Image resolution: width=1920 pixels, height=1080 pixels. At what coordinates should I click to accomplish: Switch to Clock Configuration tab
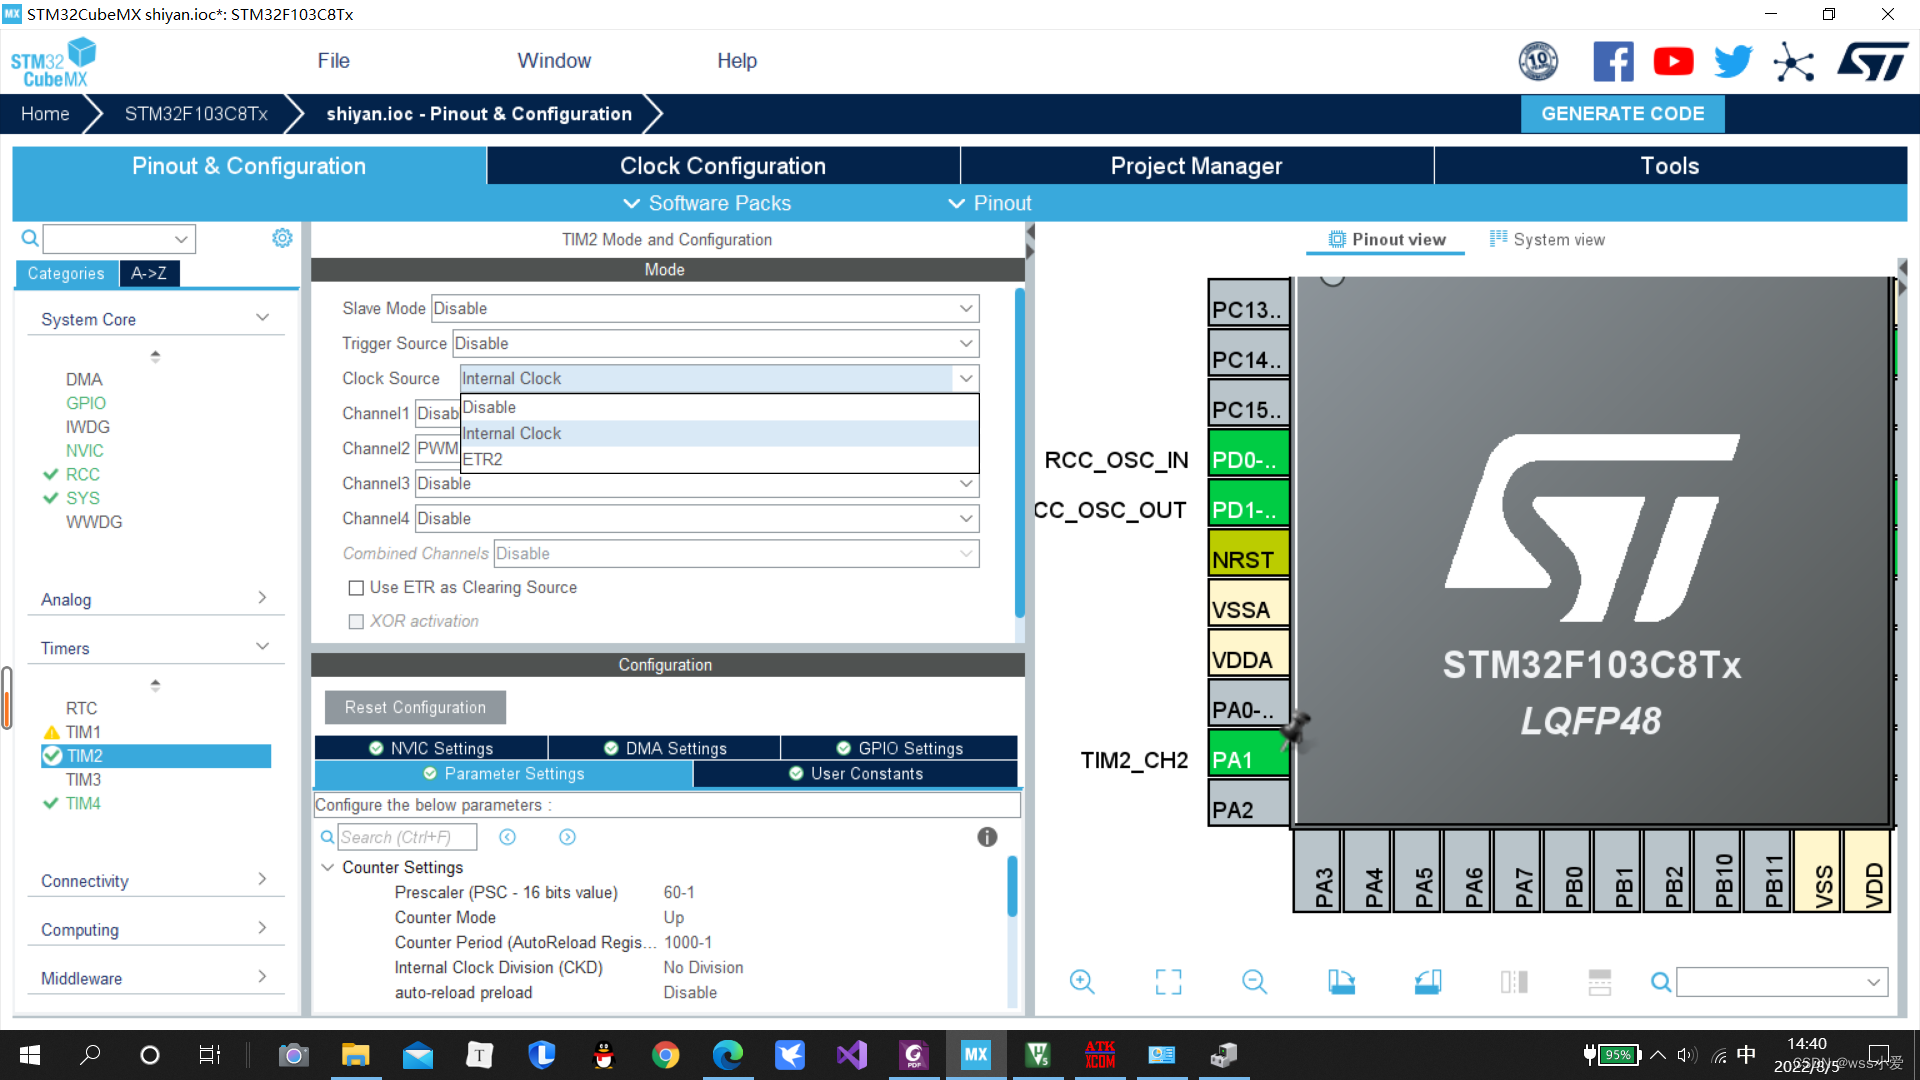tap(723, 166)
